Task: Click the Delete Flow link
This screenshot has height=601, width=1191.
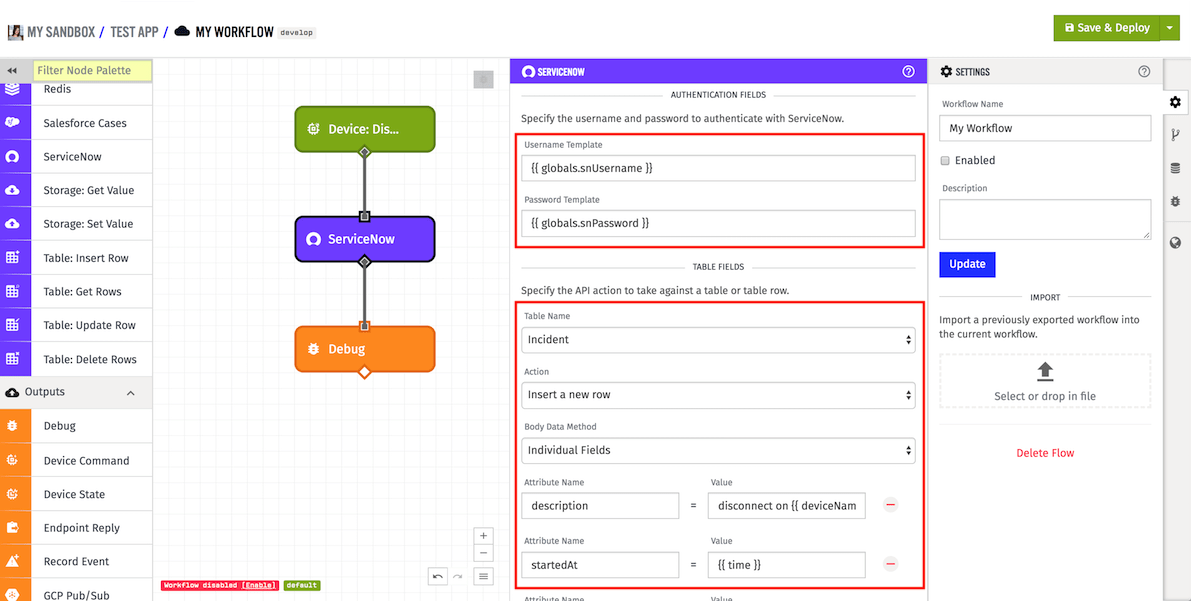Action: pyautogui.click(x=1045, y=453)
